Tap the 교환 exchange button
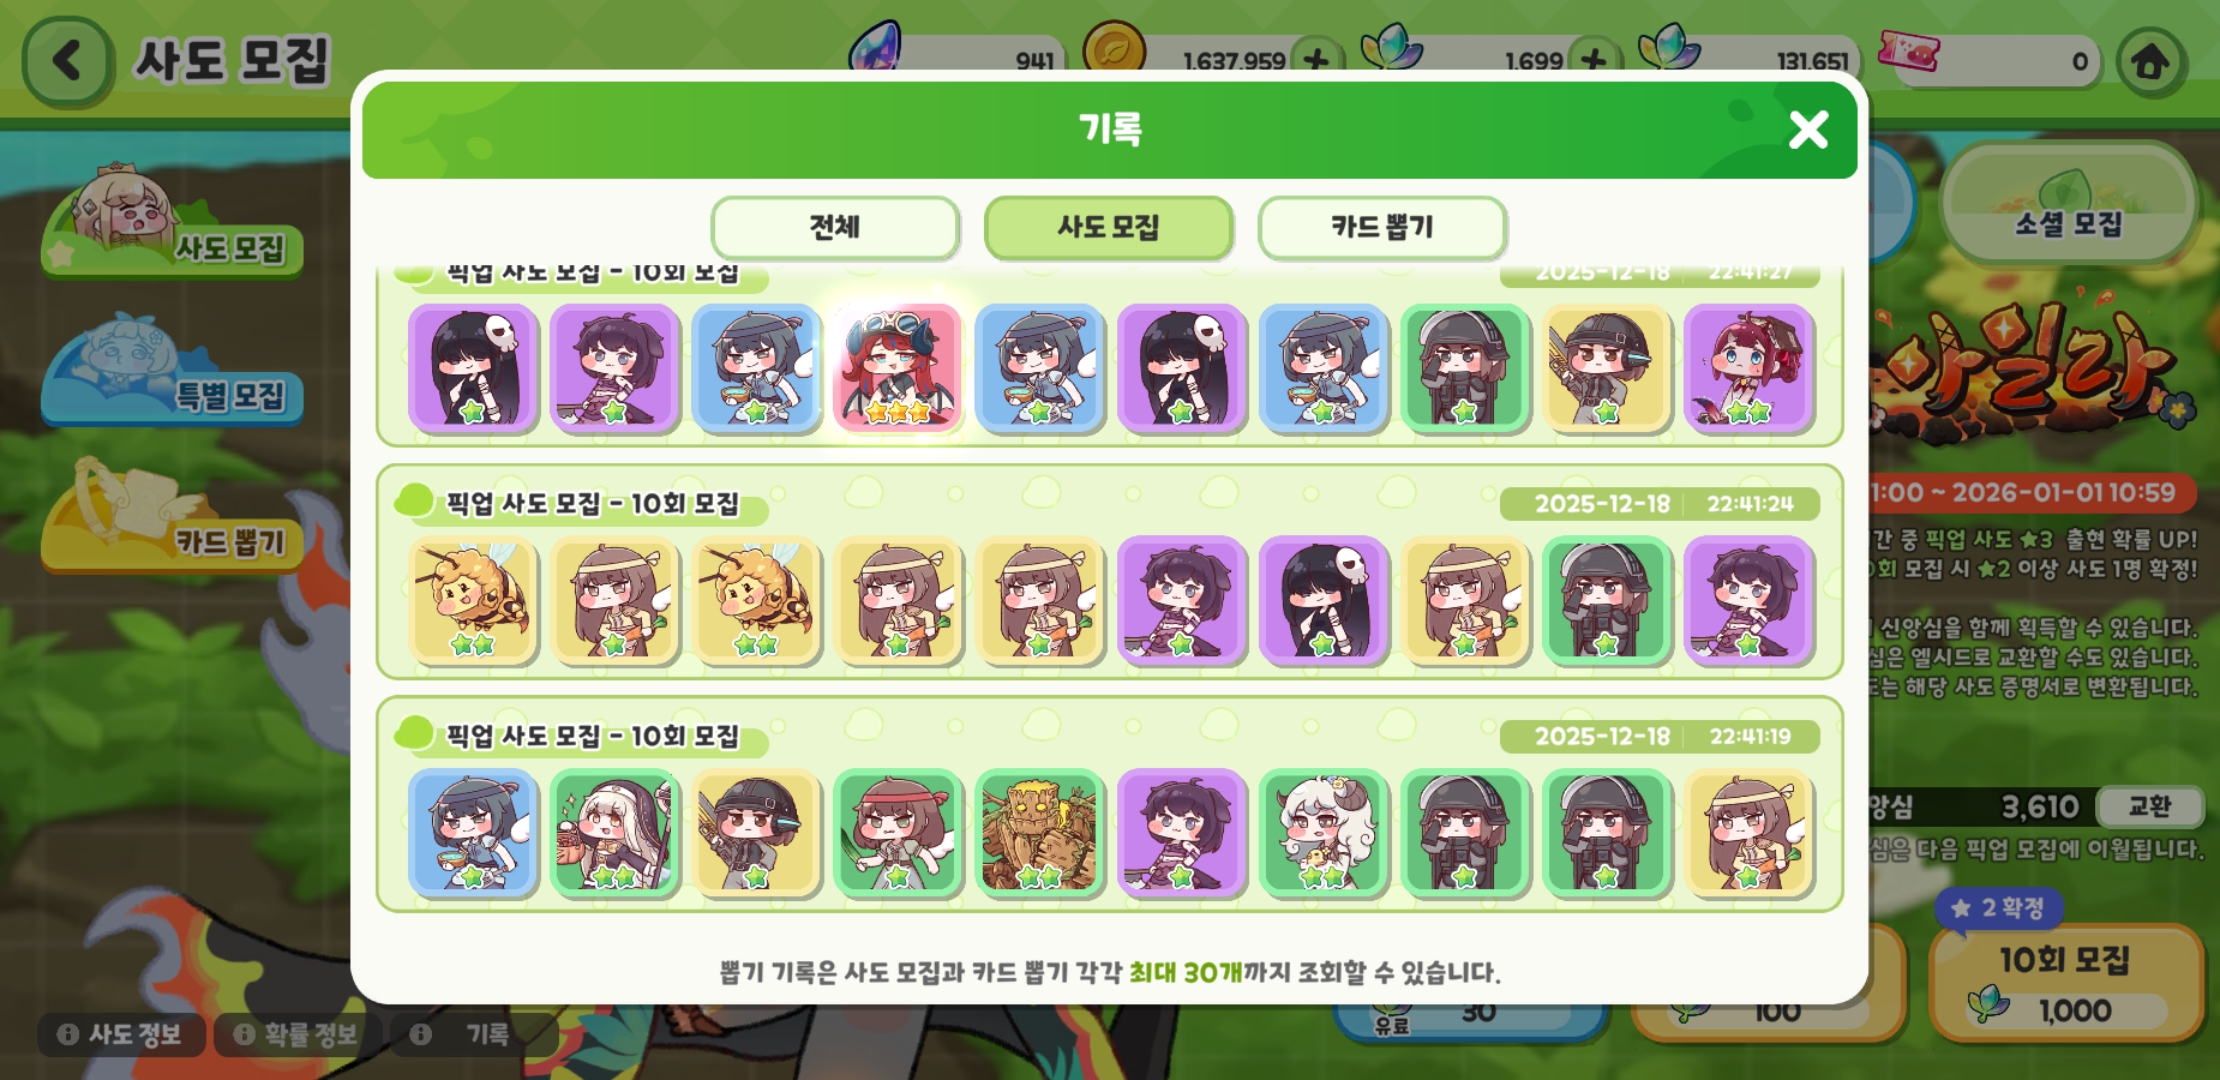The height and width of the screenshot is (1080, 2220). click(x=2149, y=806)
